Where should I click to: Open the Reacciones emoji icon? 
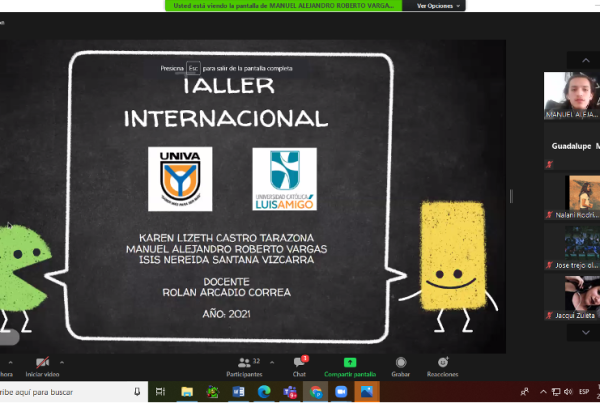click(443, 362)
